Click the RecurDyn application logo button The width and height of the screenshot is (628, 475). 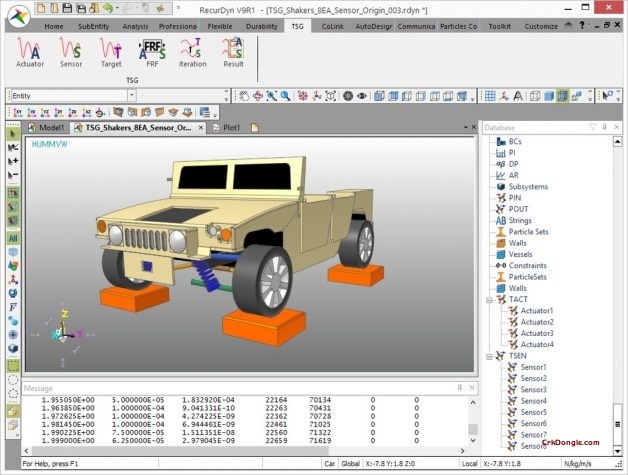click(x=19, y=16)
